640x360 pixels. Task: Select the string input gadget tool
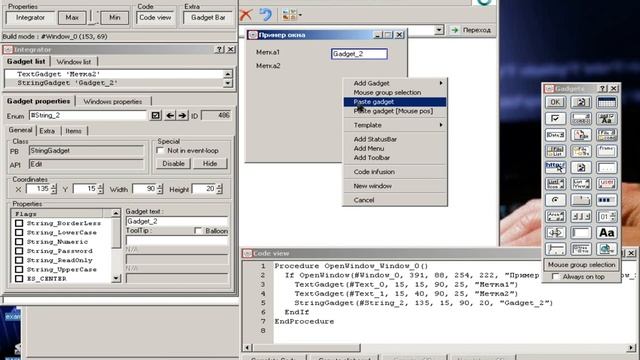(x=581, y=233)
